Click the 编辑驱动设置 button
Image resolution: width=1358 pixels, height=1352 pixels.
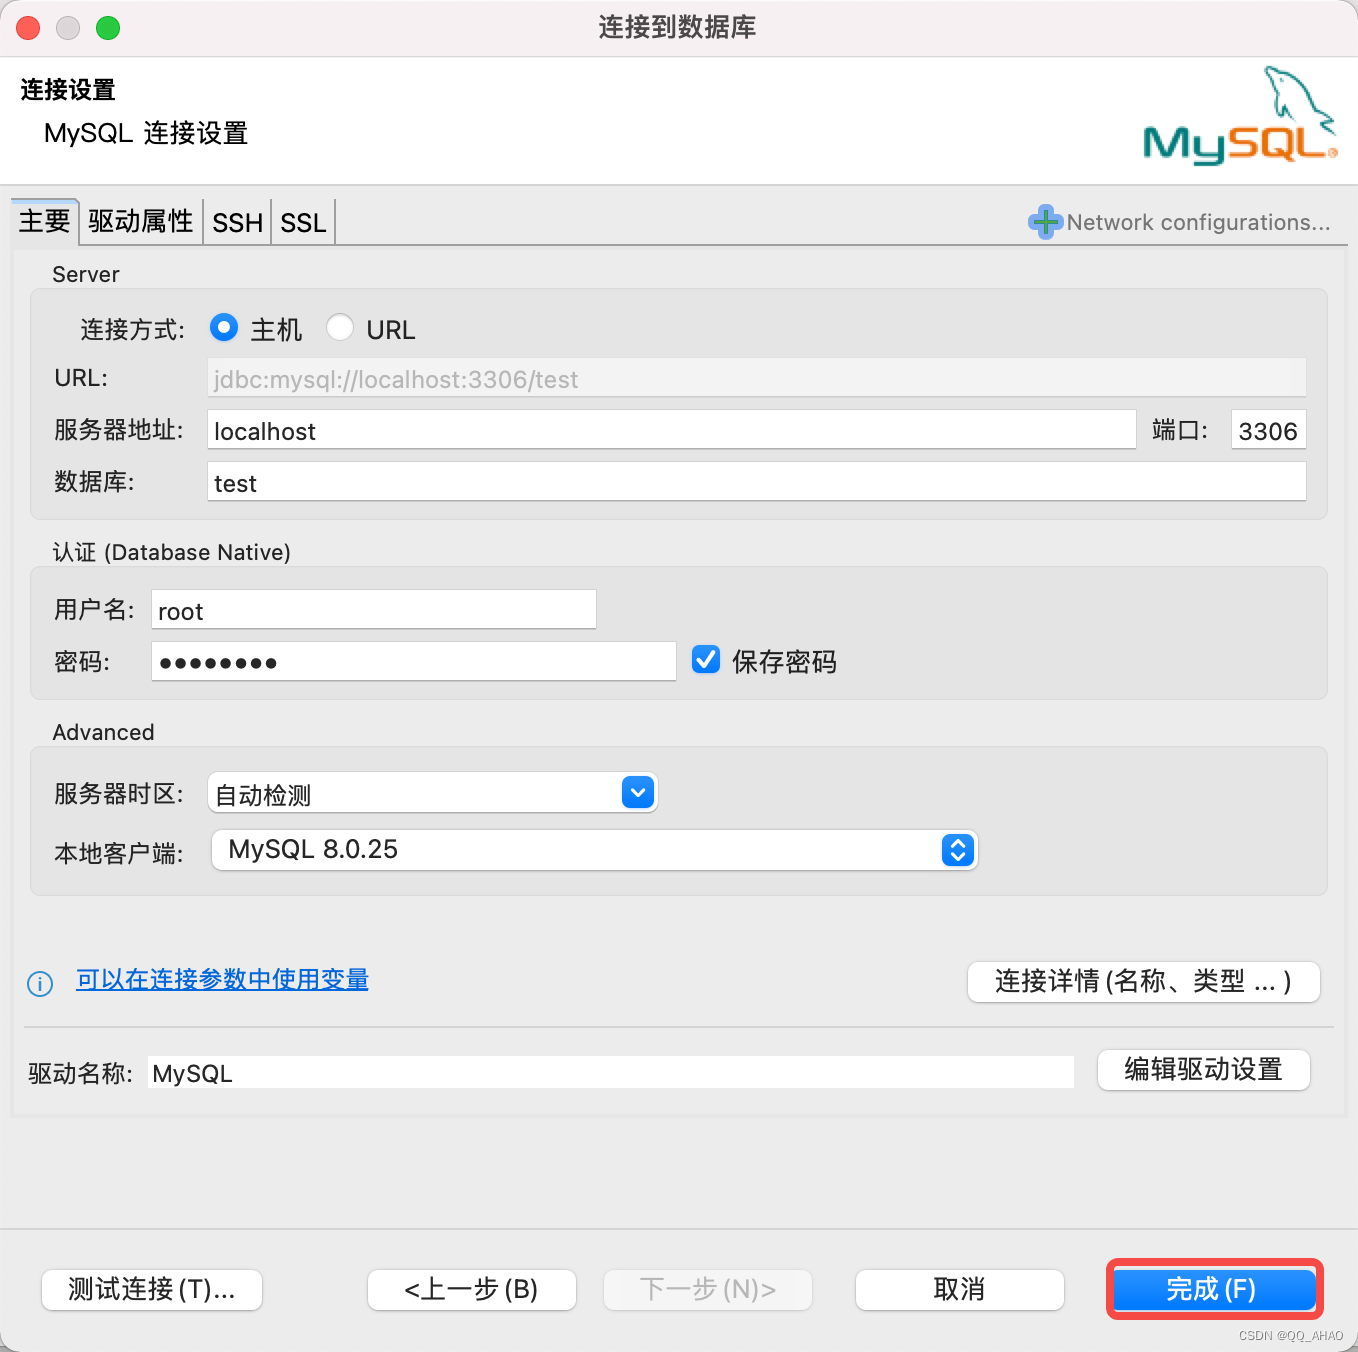(1204, 1069)
